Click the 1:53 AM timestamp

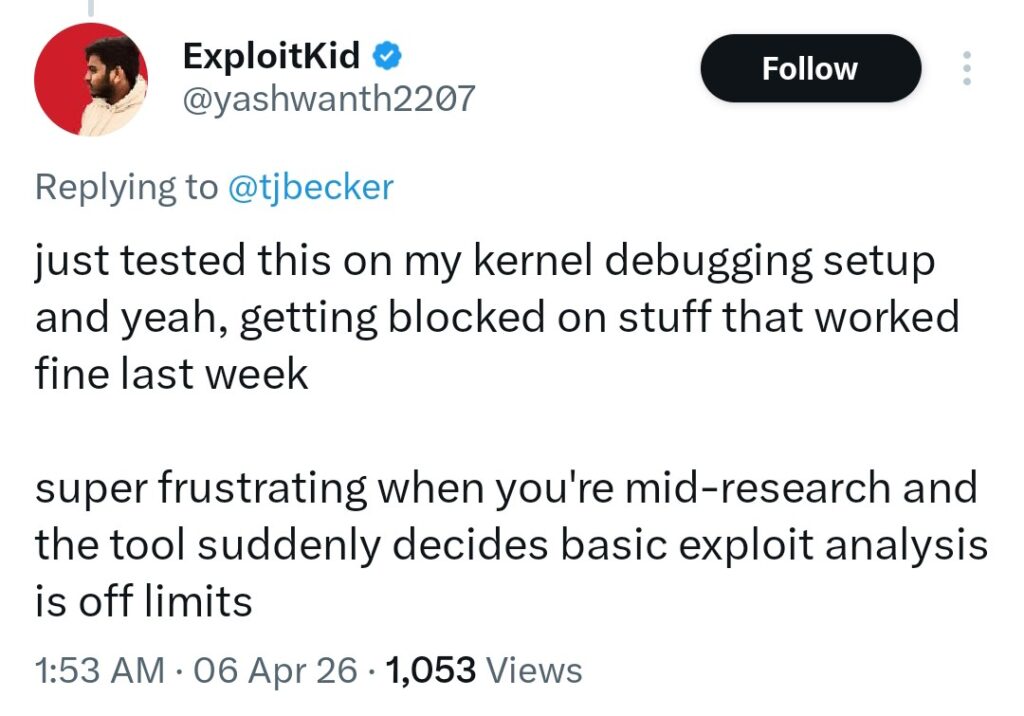tap(100, 669)
